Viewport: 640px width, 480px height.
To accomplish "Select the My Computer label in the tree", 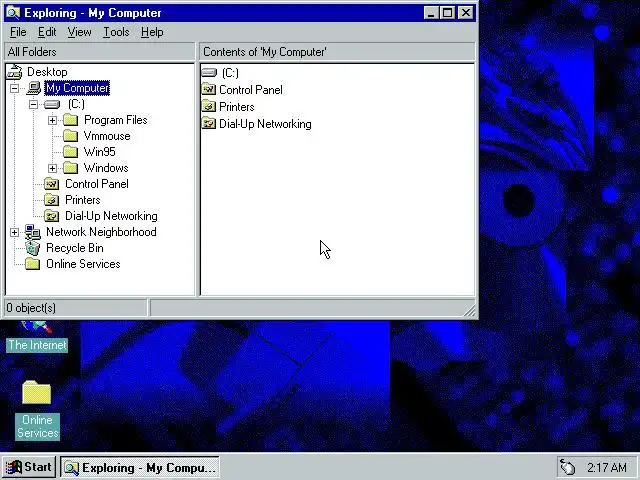I will (77, 88).
